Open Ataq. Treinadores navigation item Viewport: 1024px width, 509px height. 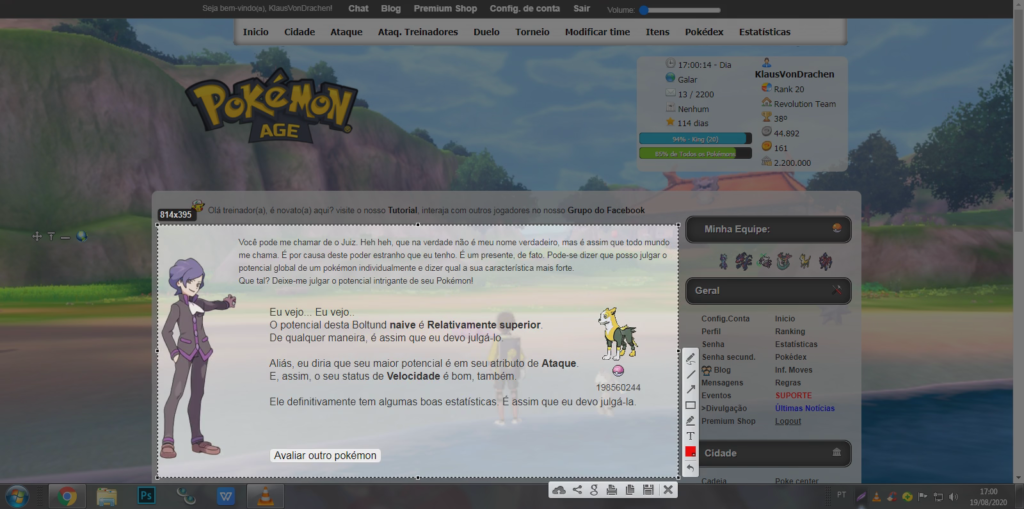[418, 32]
